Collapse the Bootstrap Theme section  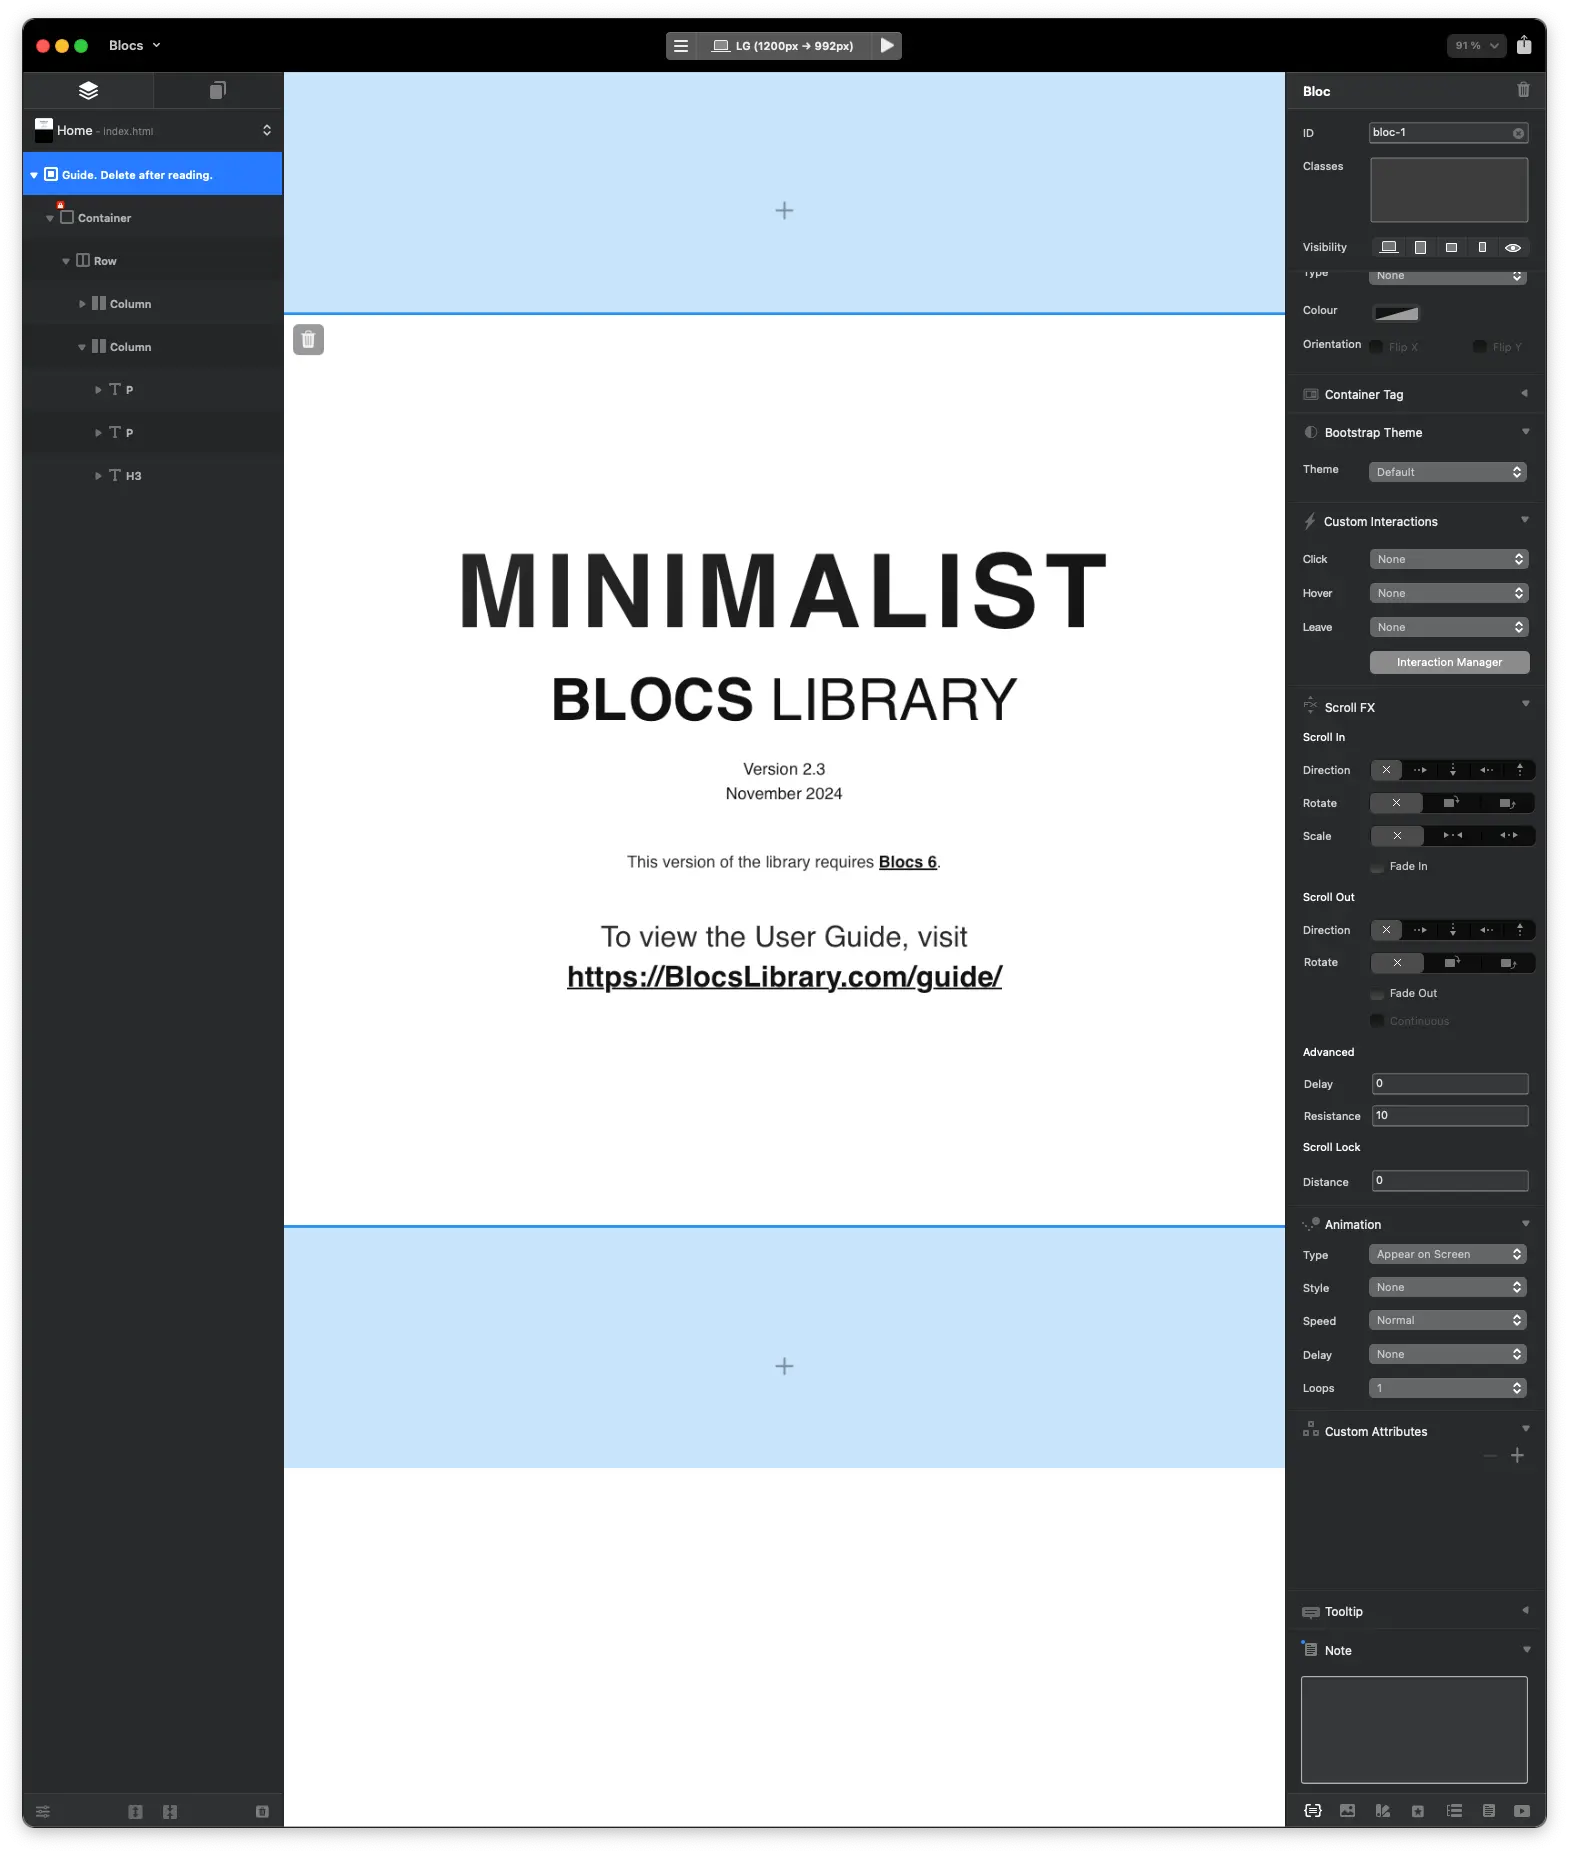click(x=1525, y=432)
